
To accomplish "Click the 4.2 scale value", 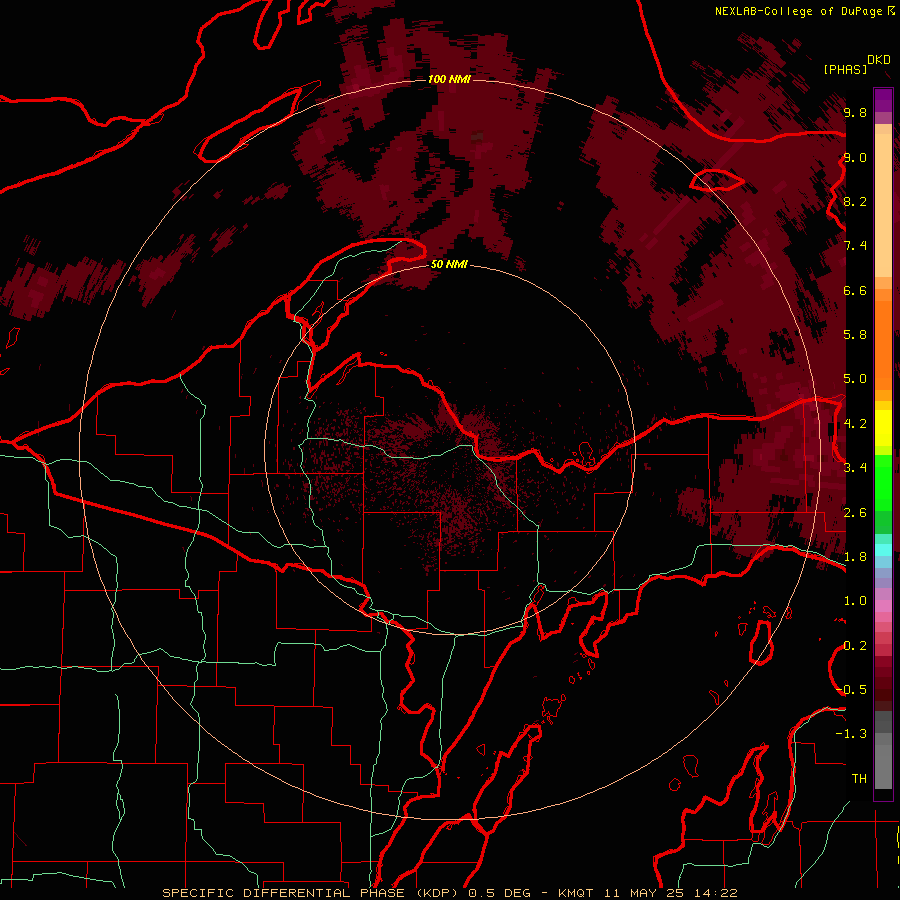I will click(x=855, y=424).
